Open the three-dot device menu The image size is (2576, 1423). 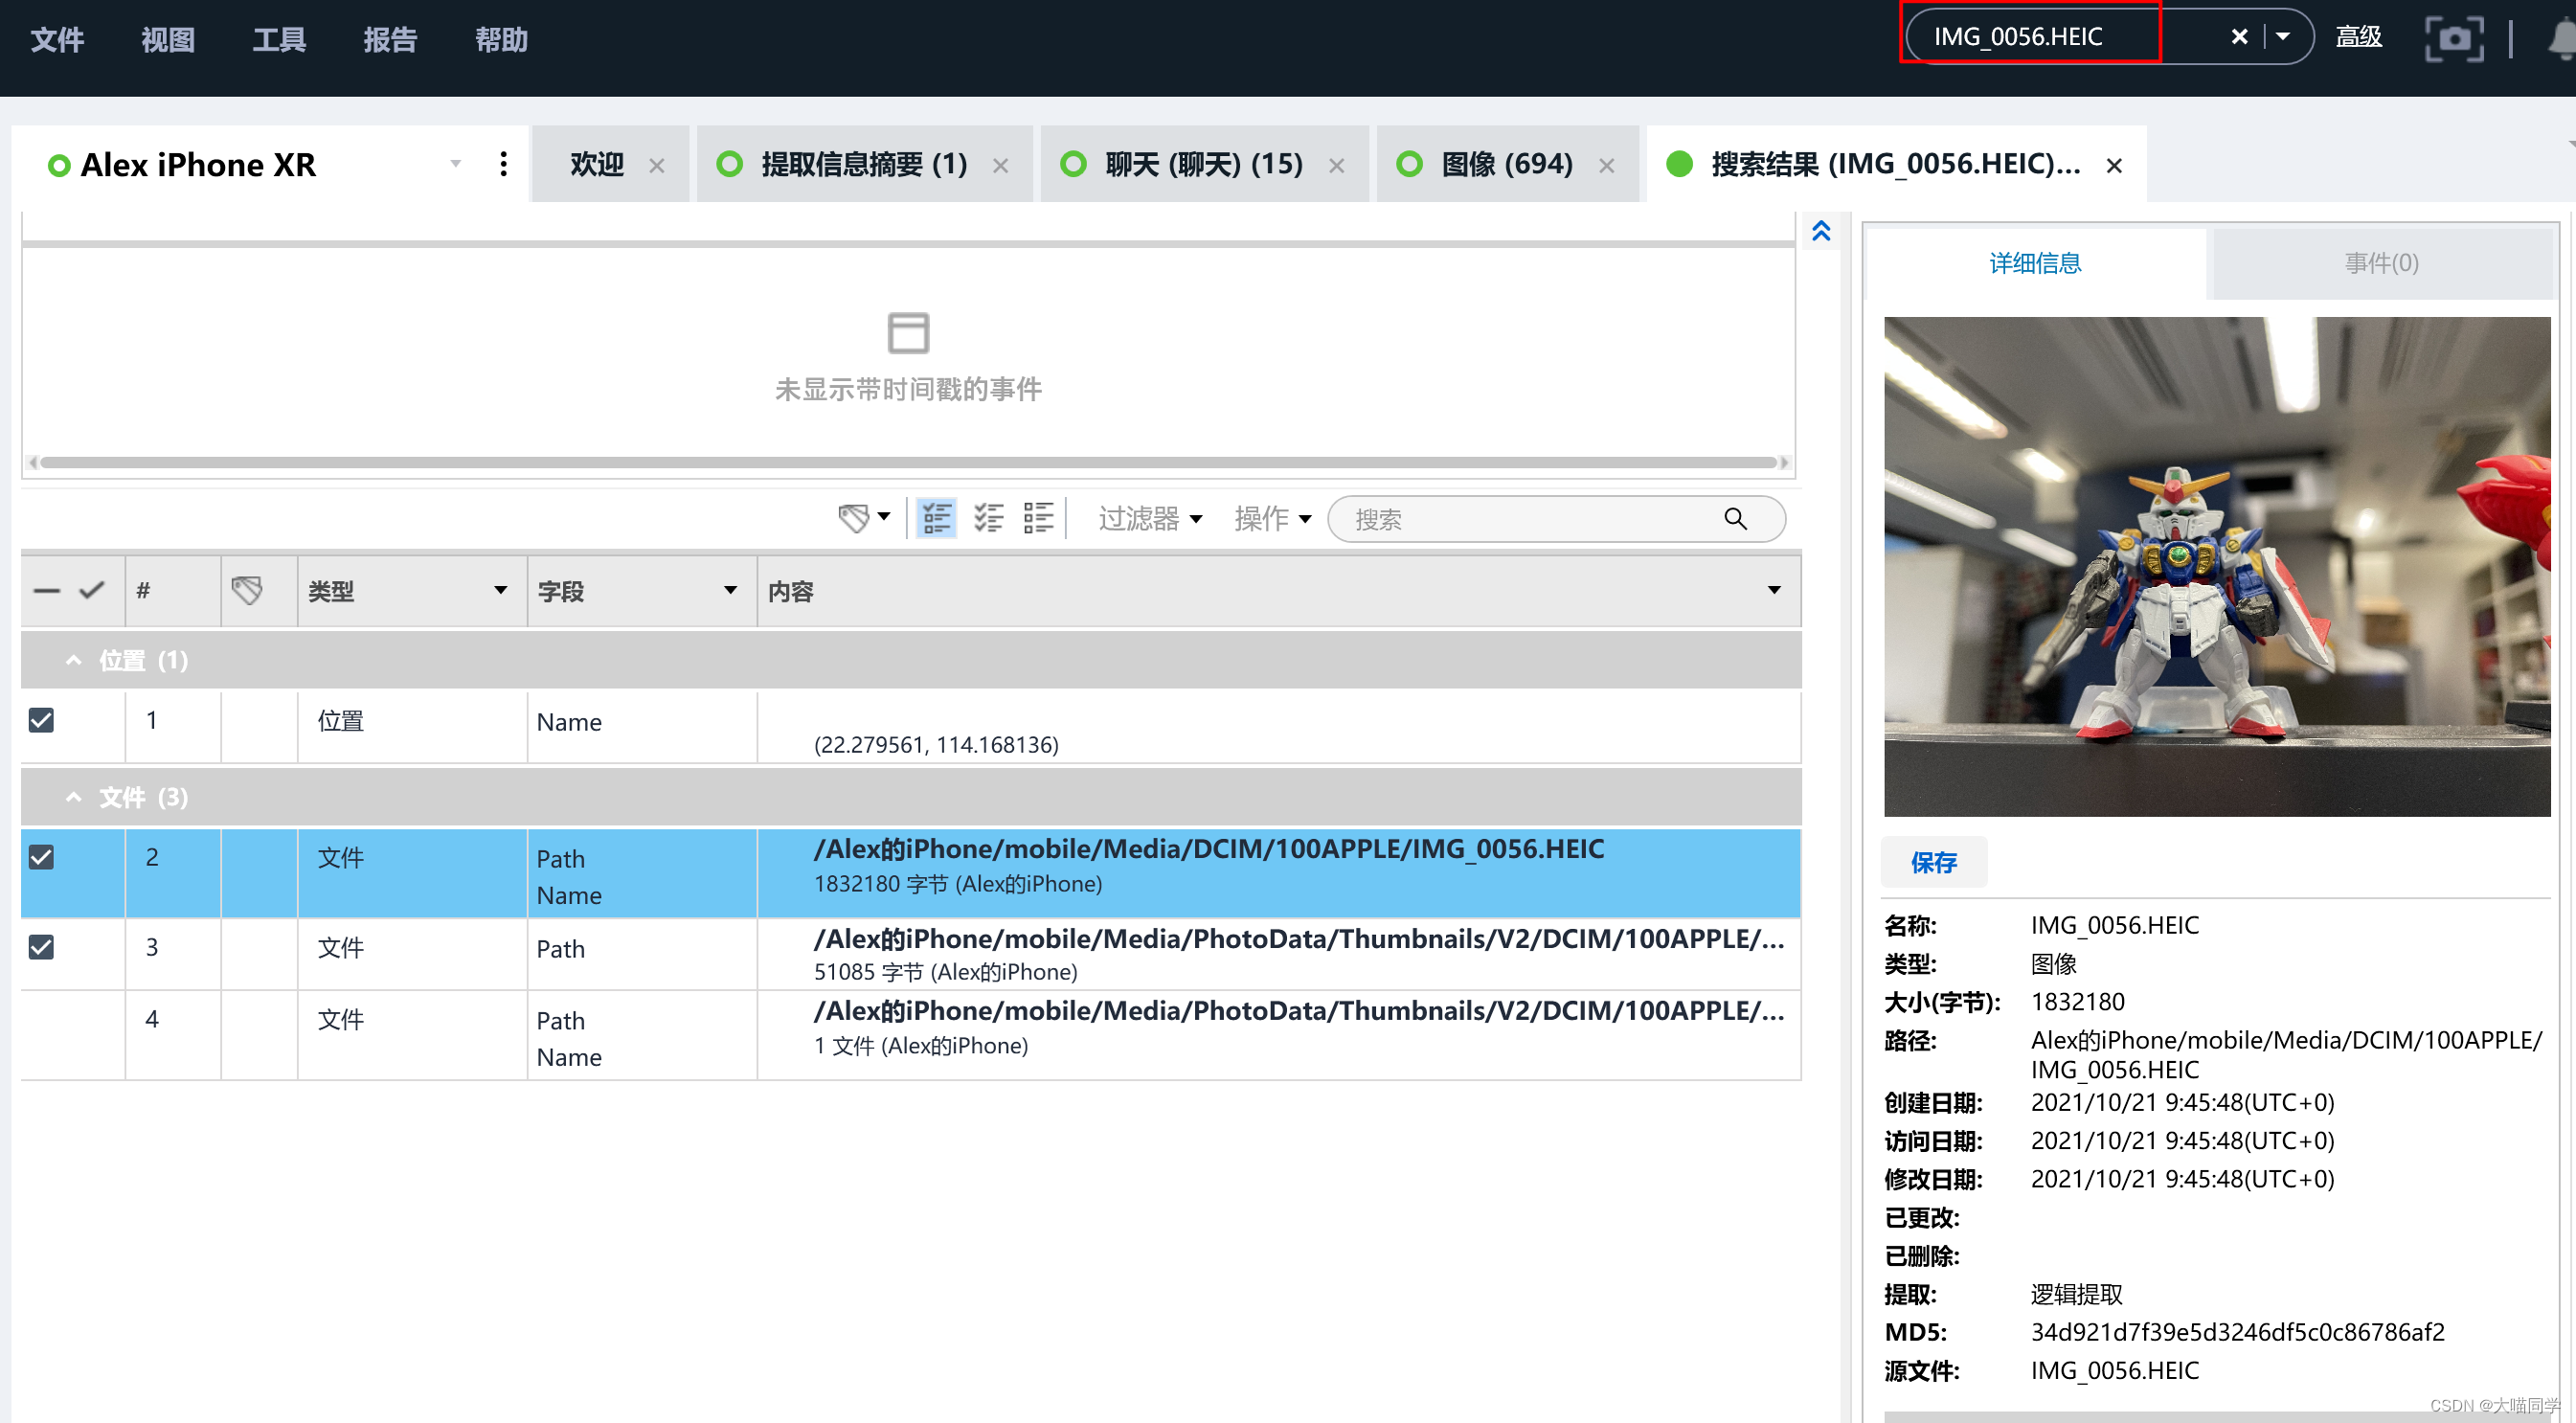click(x=503, y=164)
